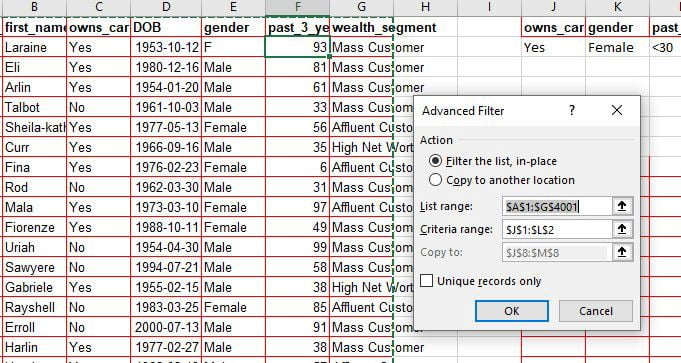Select the name cell Sheila-kath

tap(34, 127)
